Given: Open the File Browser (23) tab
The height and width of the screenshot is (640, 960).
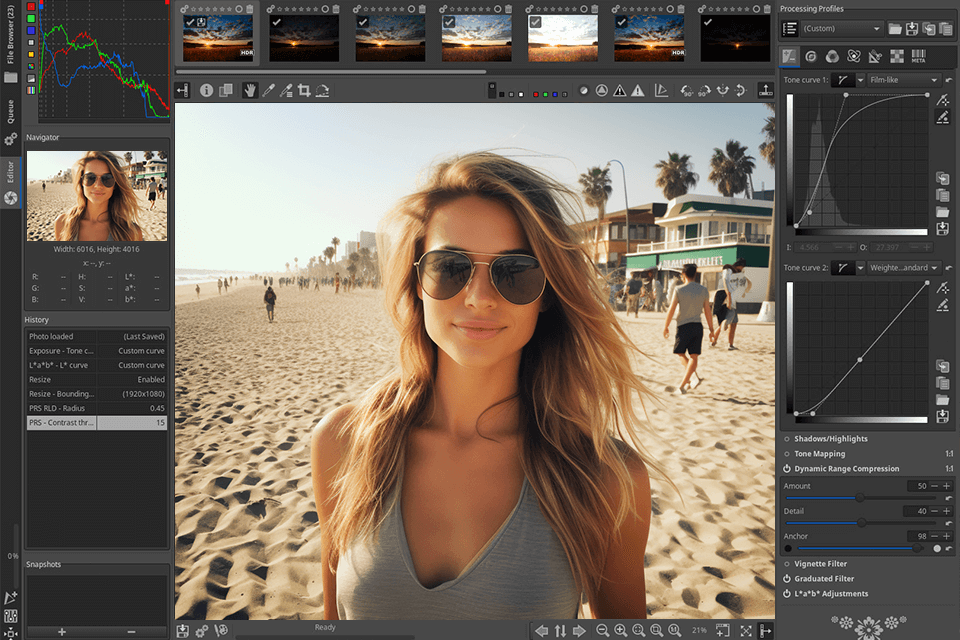Looking at the screenshot, I should pos(10,43).
